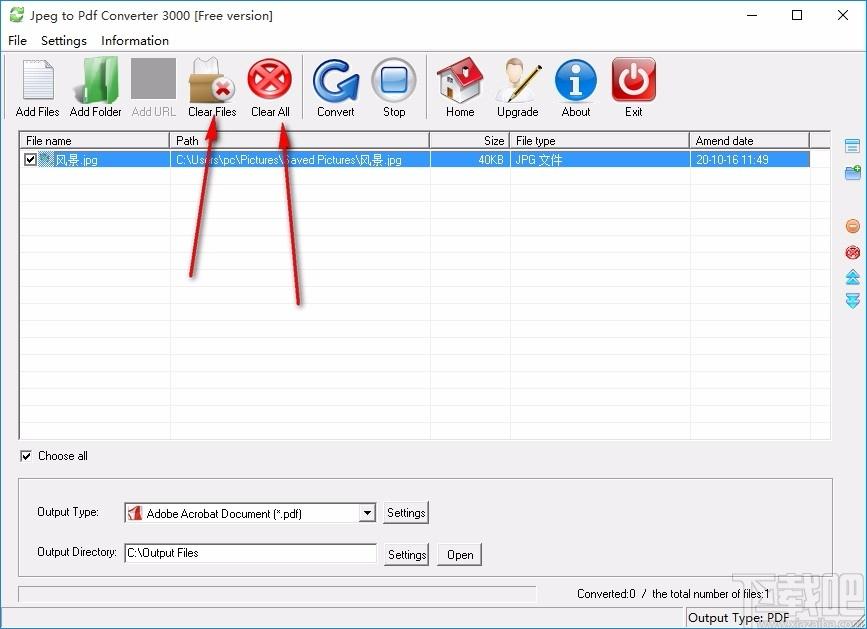Uncheck the 风景.jpg file checkbox
The image size is (867, 629).
[x=30, y=160]
